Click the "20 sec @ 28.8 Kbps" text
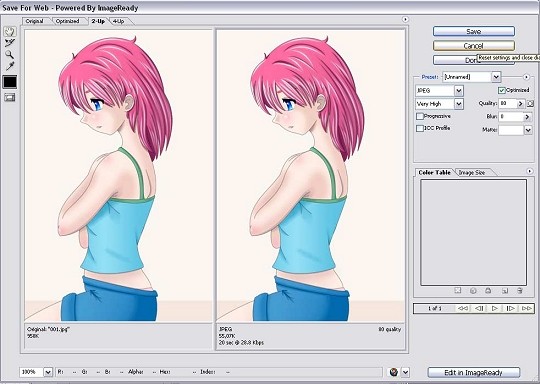540x384 pixels. click(x=241, y=343)
